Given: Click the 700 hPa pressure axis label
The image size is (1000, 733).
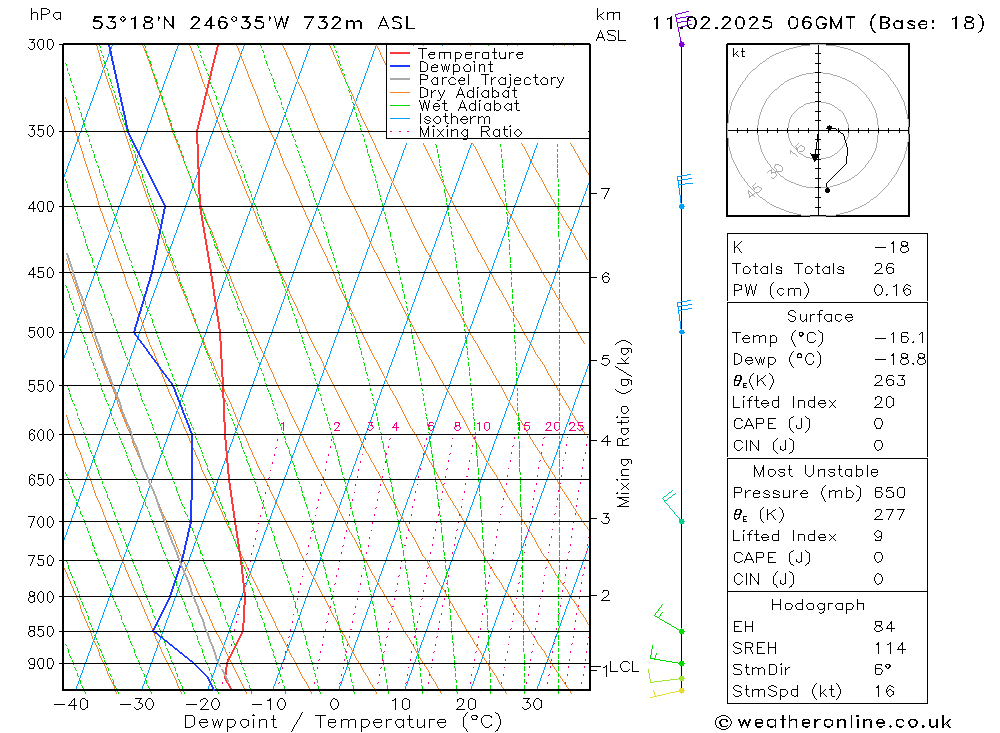Looking at the screenshot, I should [41, 522].
